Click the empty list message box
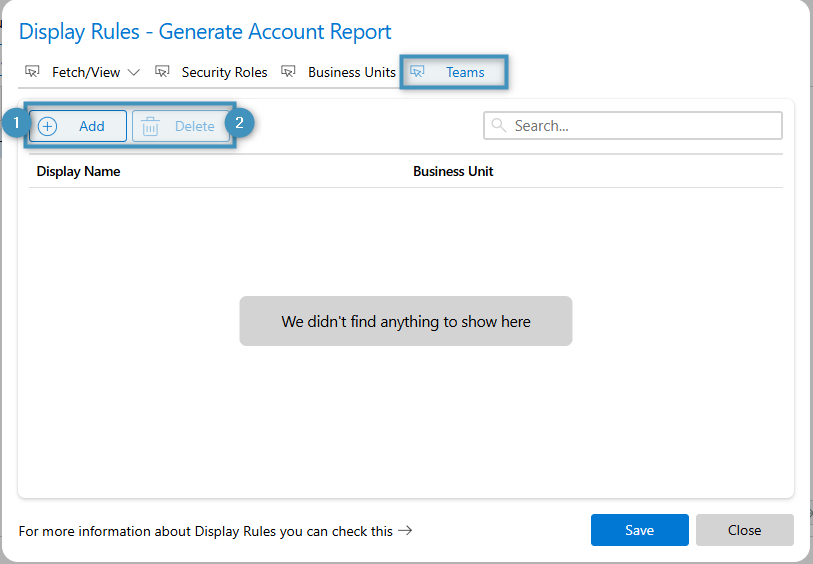The image size is (813, 564). [x=405, y=321]
